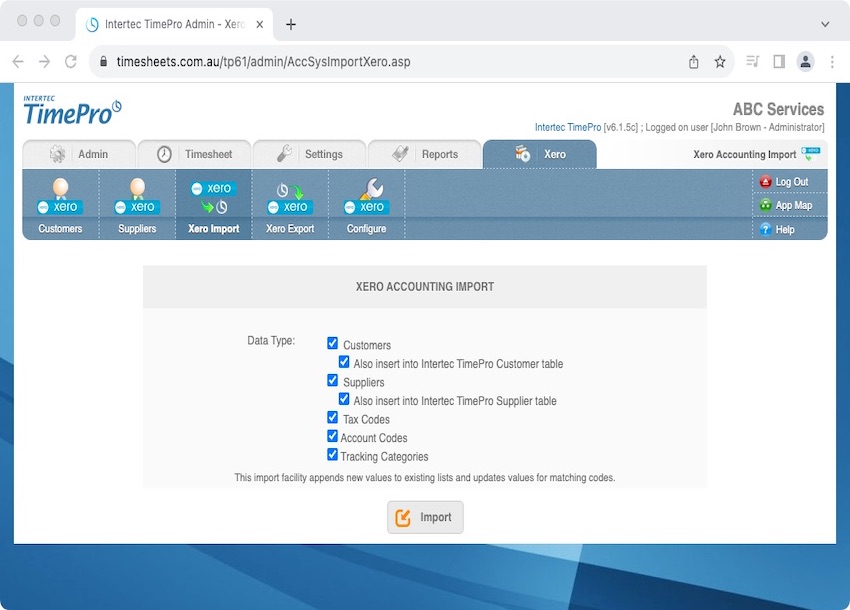Click the green App Map icon
This screenshot has width=850, height=610.
tap(765, 205)
